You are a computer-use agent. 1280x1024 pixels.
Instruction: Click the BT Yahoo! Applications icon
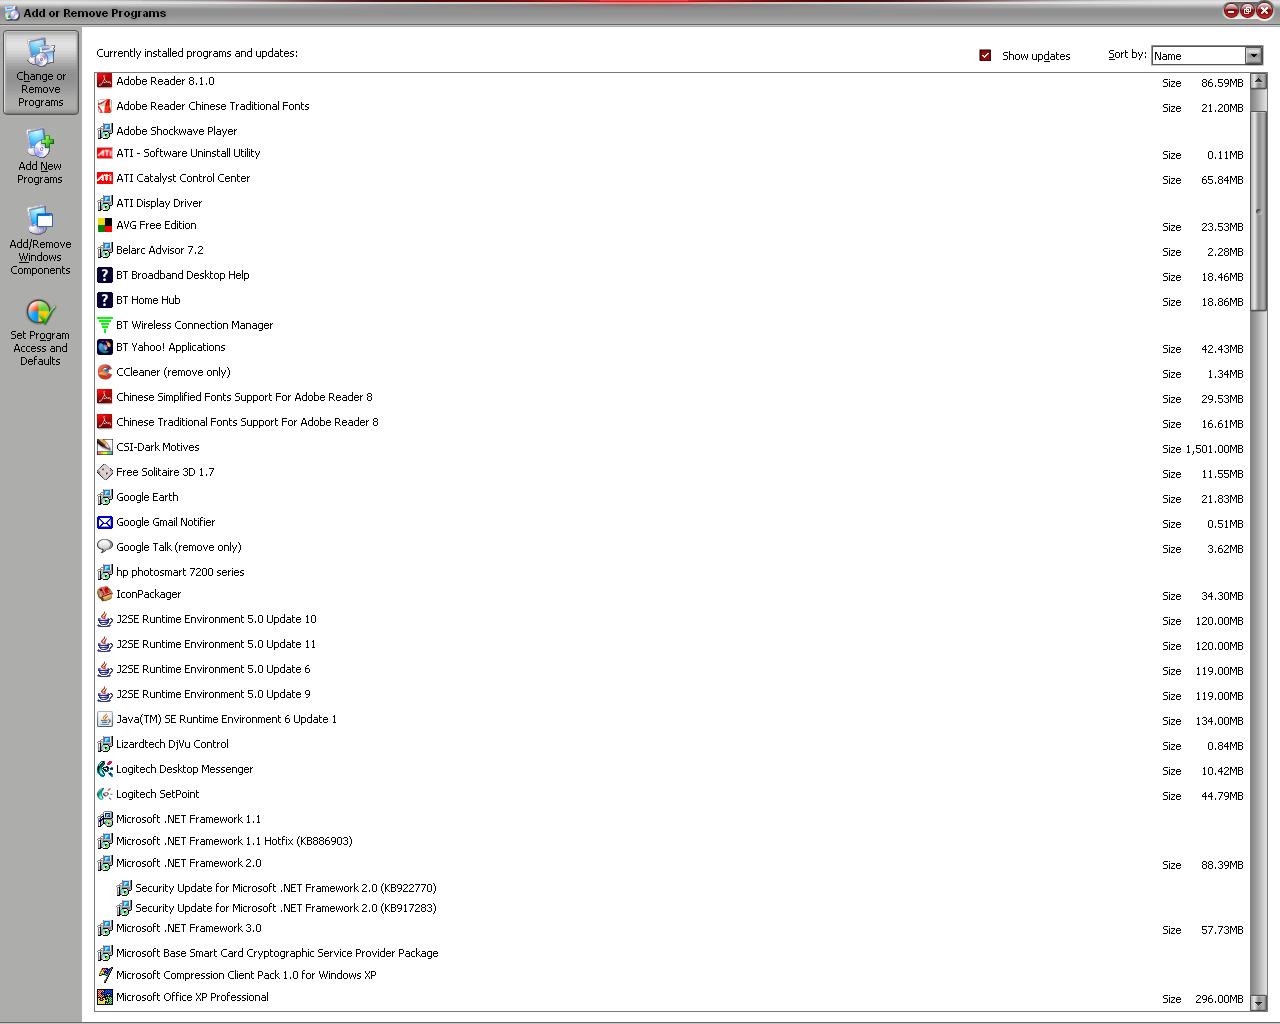(104, 347)
